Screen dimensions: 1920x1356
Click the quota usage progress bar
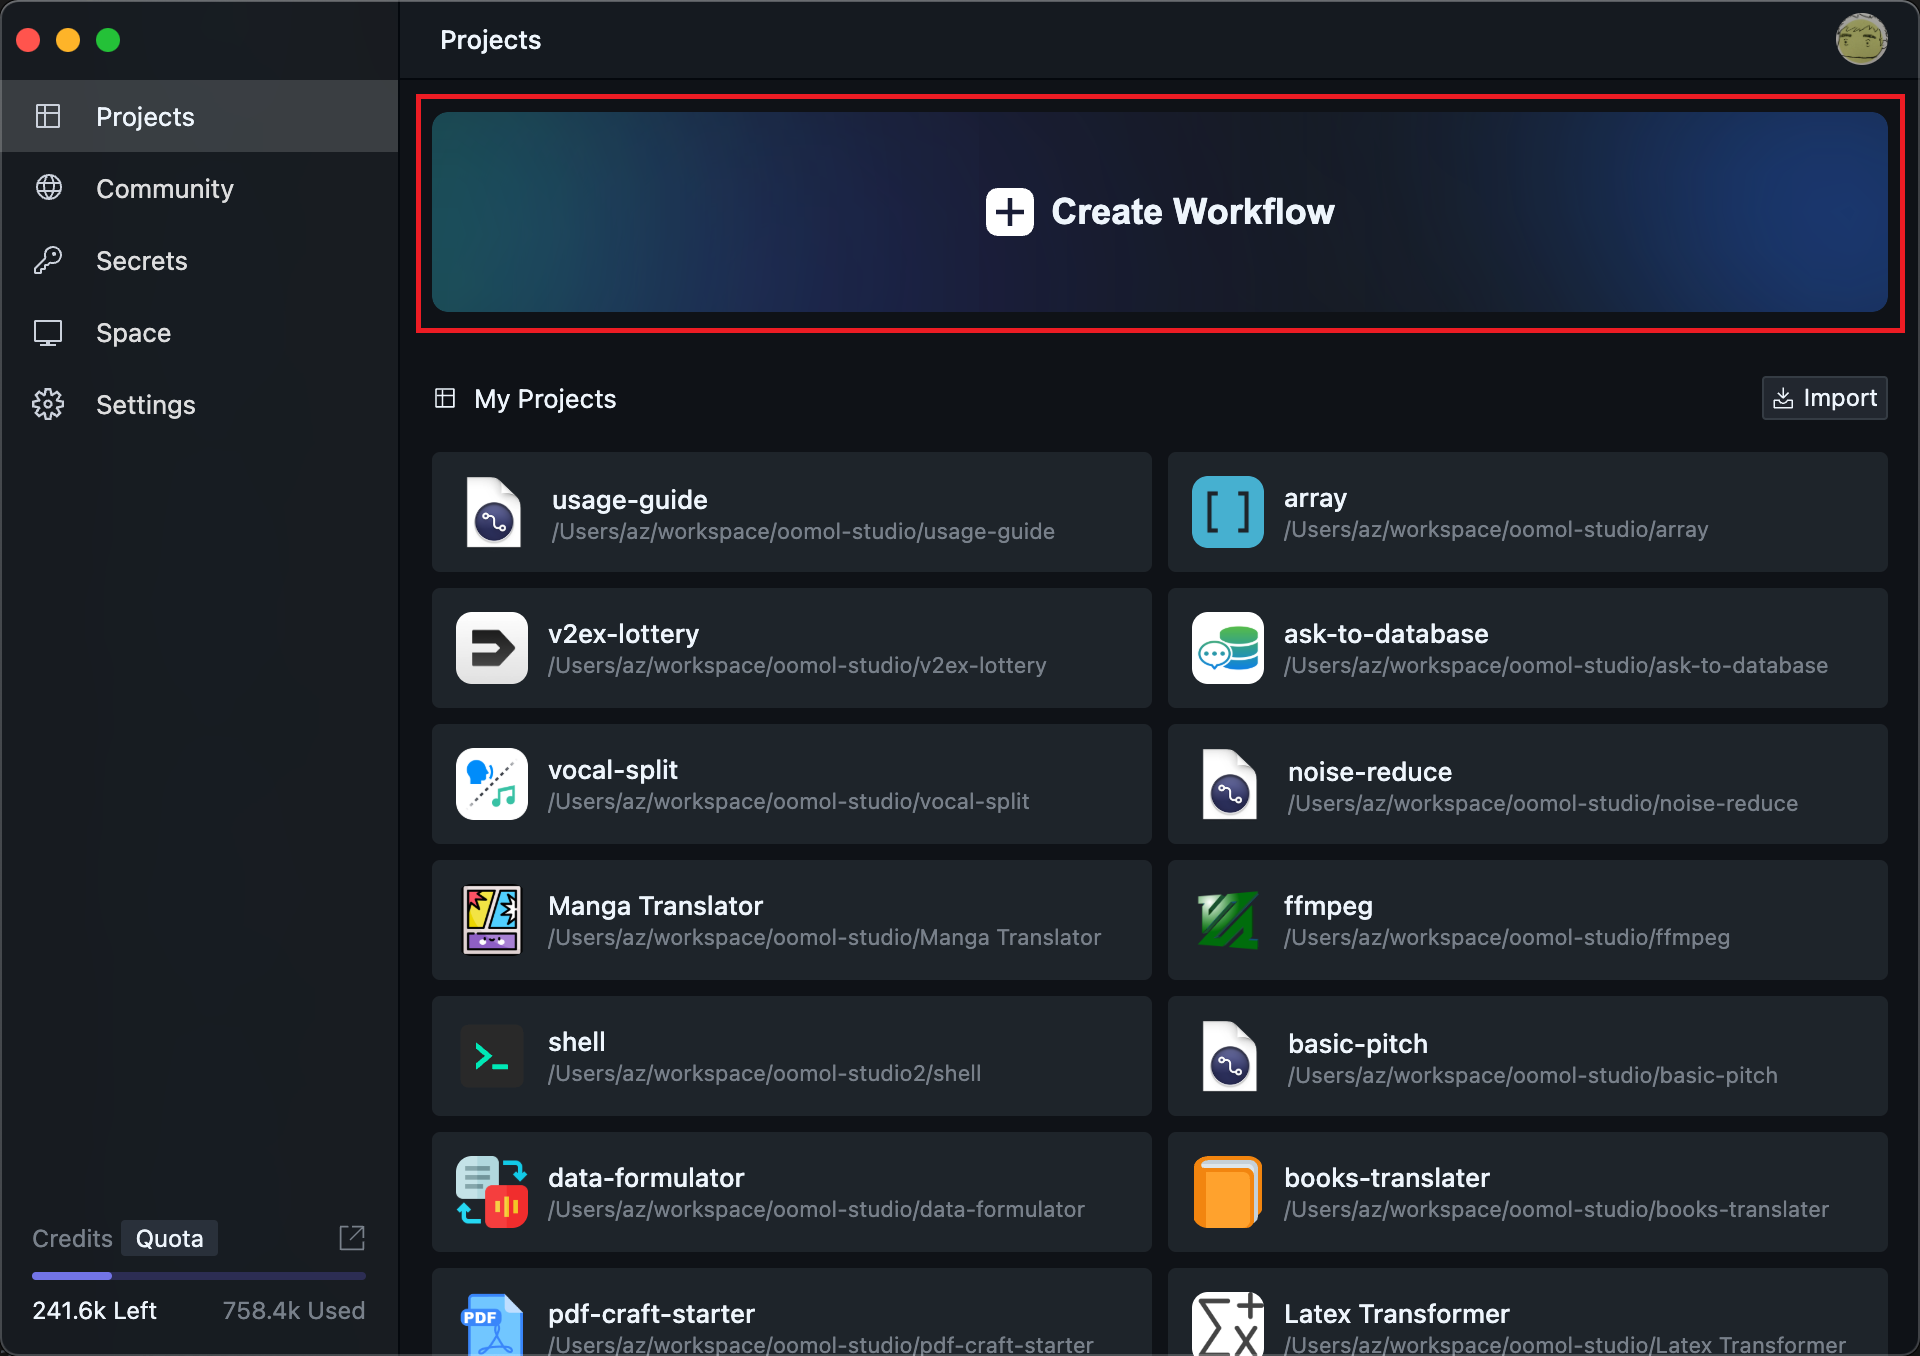pos(198,1276)
